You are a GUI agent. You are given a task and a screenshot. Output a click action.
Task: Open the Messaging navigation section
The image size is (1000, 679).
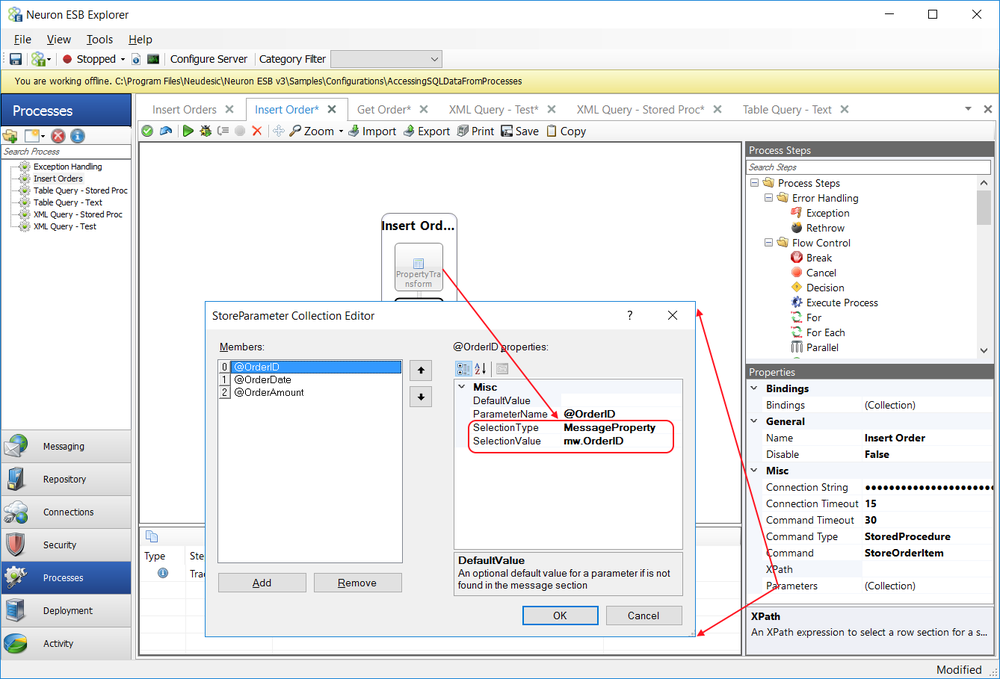[x=66, y=446]
